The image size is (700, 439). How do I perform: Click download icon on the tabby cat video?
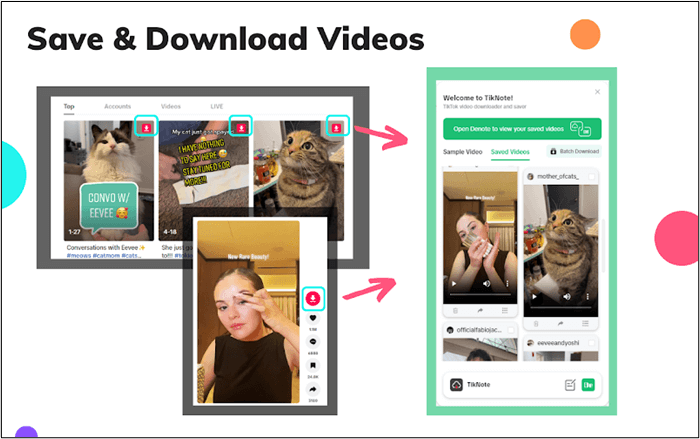tap(337, 126)
